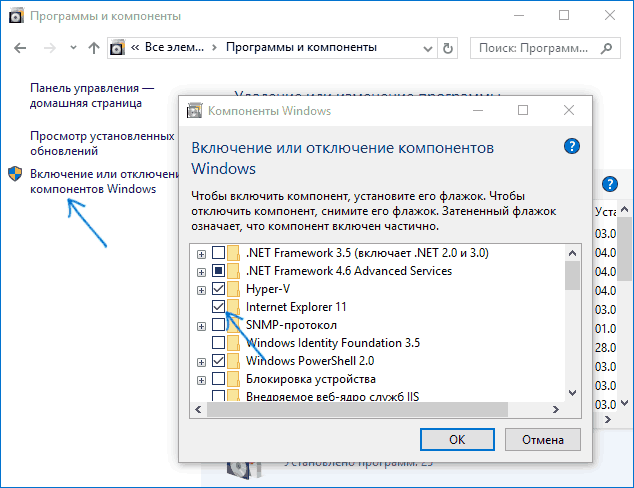Viewport: 634px width, 488px height.
Task: Open Просмотр установленных обновлений link
Action: (x=102, y=143)
